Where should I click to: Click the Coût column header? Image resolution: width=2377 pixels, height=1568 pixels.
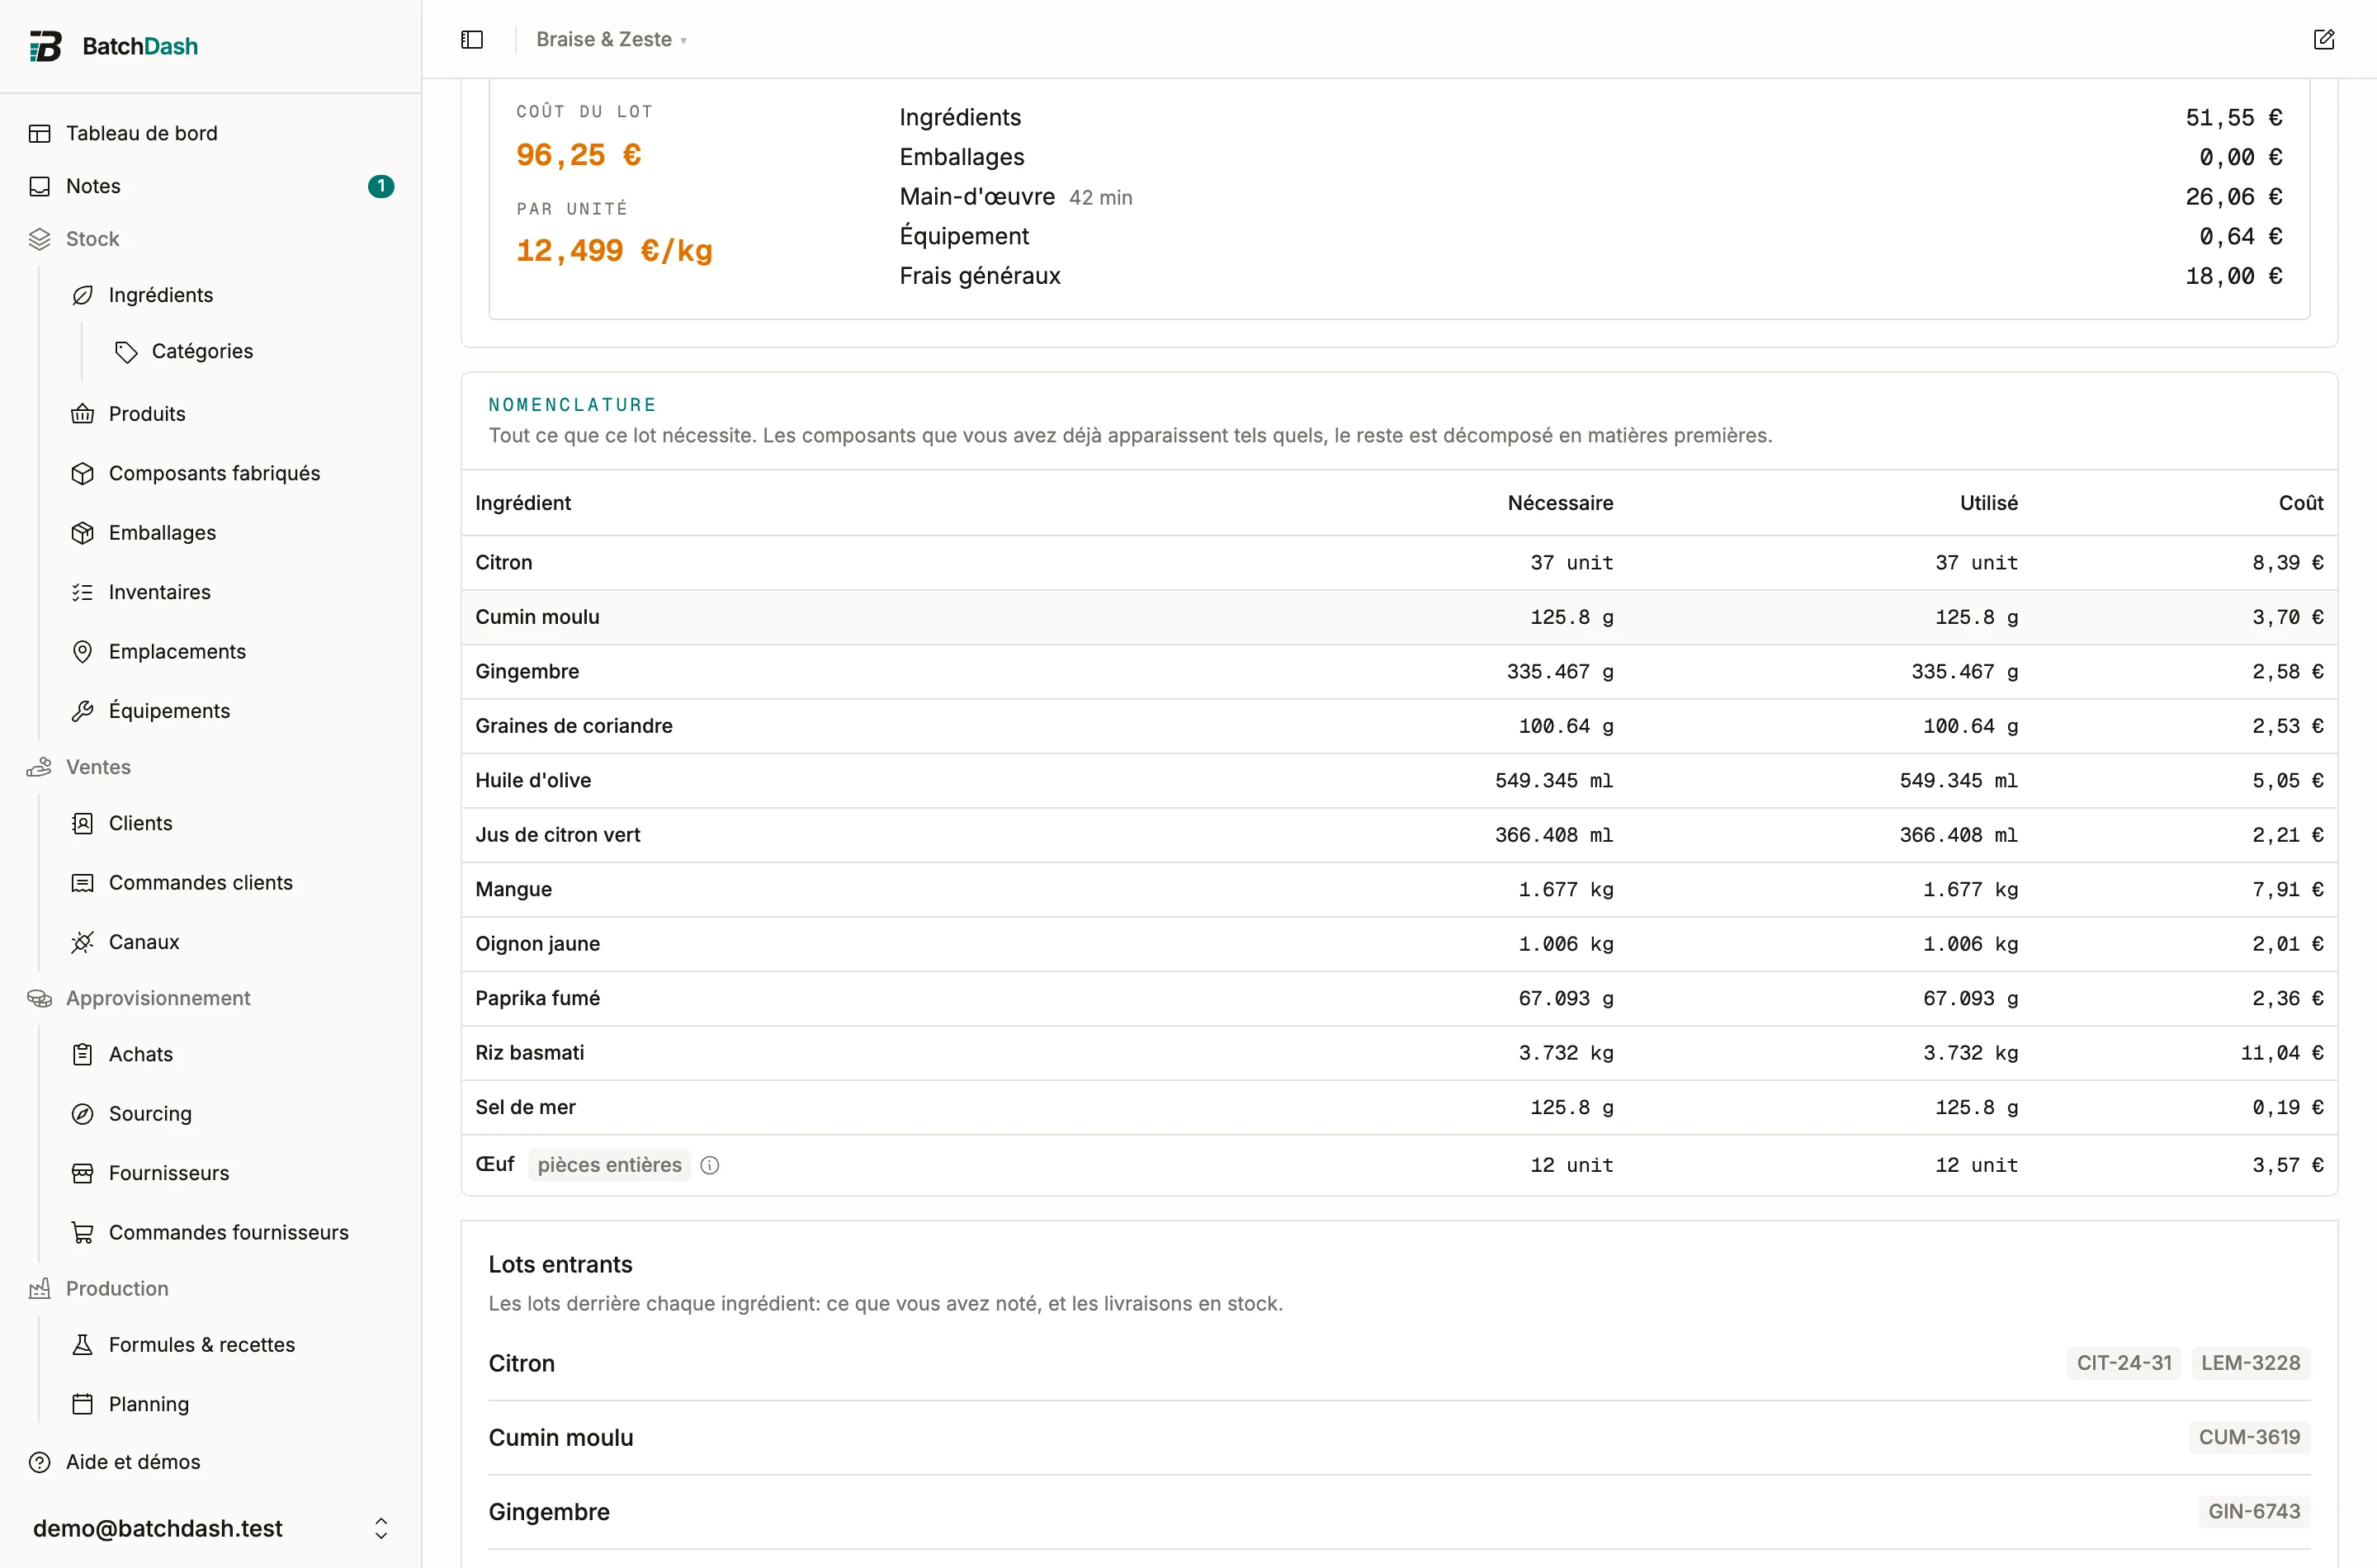click(x=2300, y=503)
